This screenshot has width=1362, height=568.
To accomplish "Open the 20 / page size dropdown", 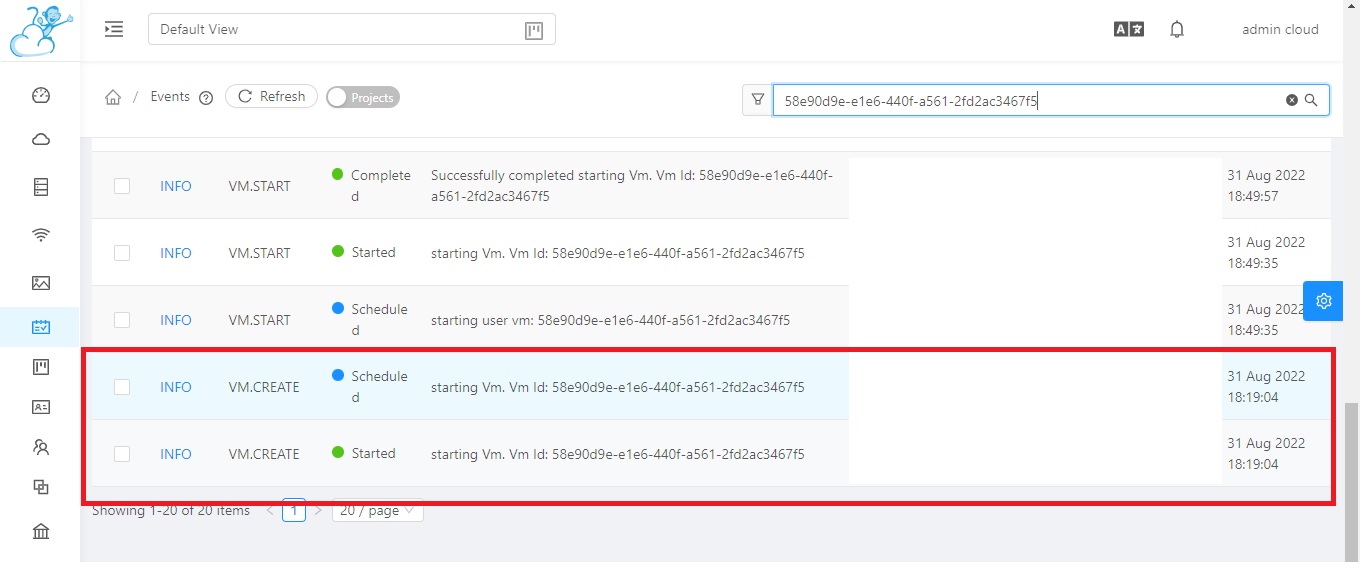I will 378,511.
